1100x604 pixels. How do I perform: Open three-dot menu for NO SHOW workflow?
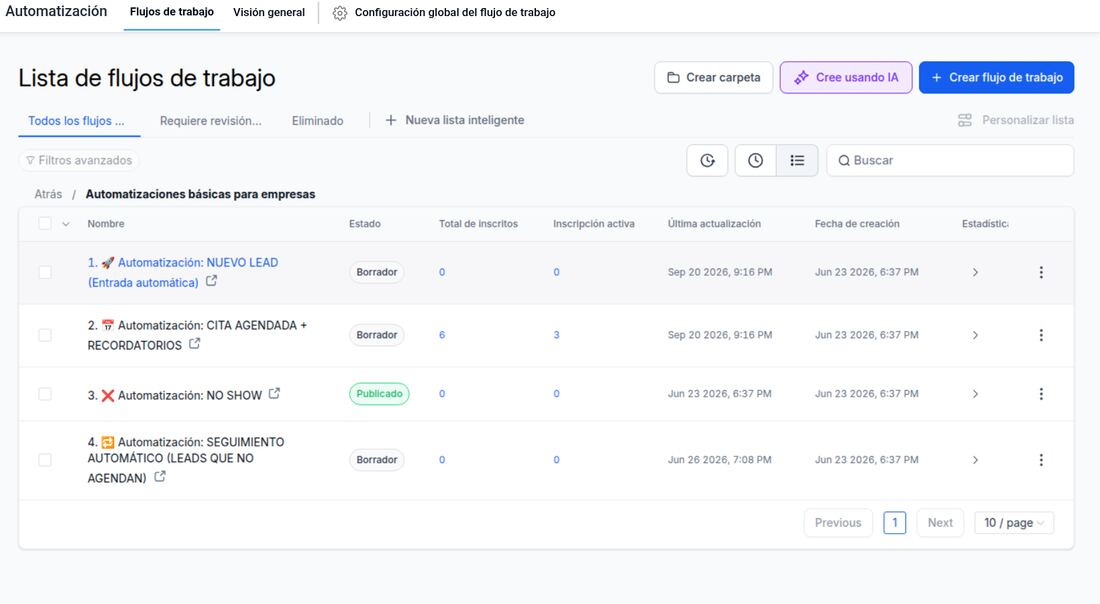pyautogui.click(x=1041, y=394)
